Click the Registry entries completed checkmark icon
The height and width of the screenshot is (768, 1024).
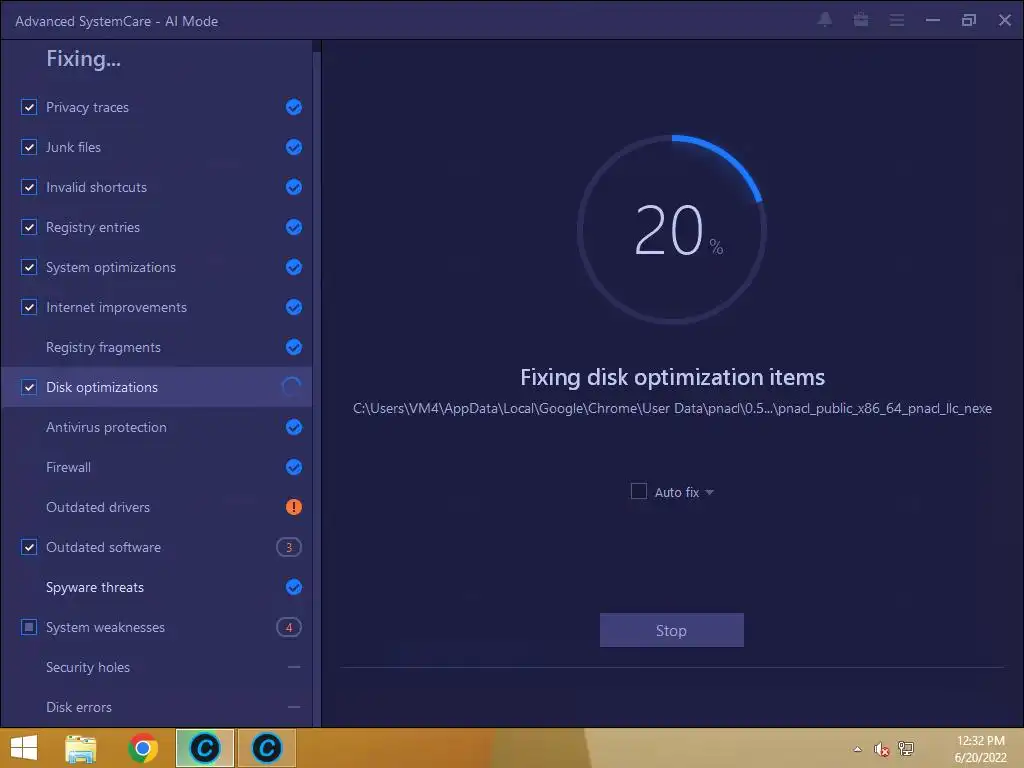(x=294, y=227)
